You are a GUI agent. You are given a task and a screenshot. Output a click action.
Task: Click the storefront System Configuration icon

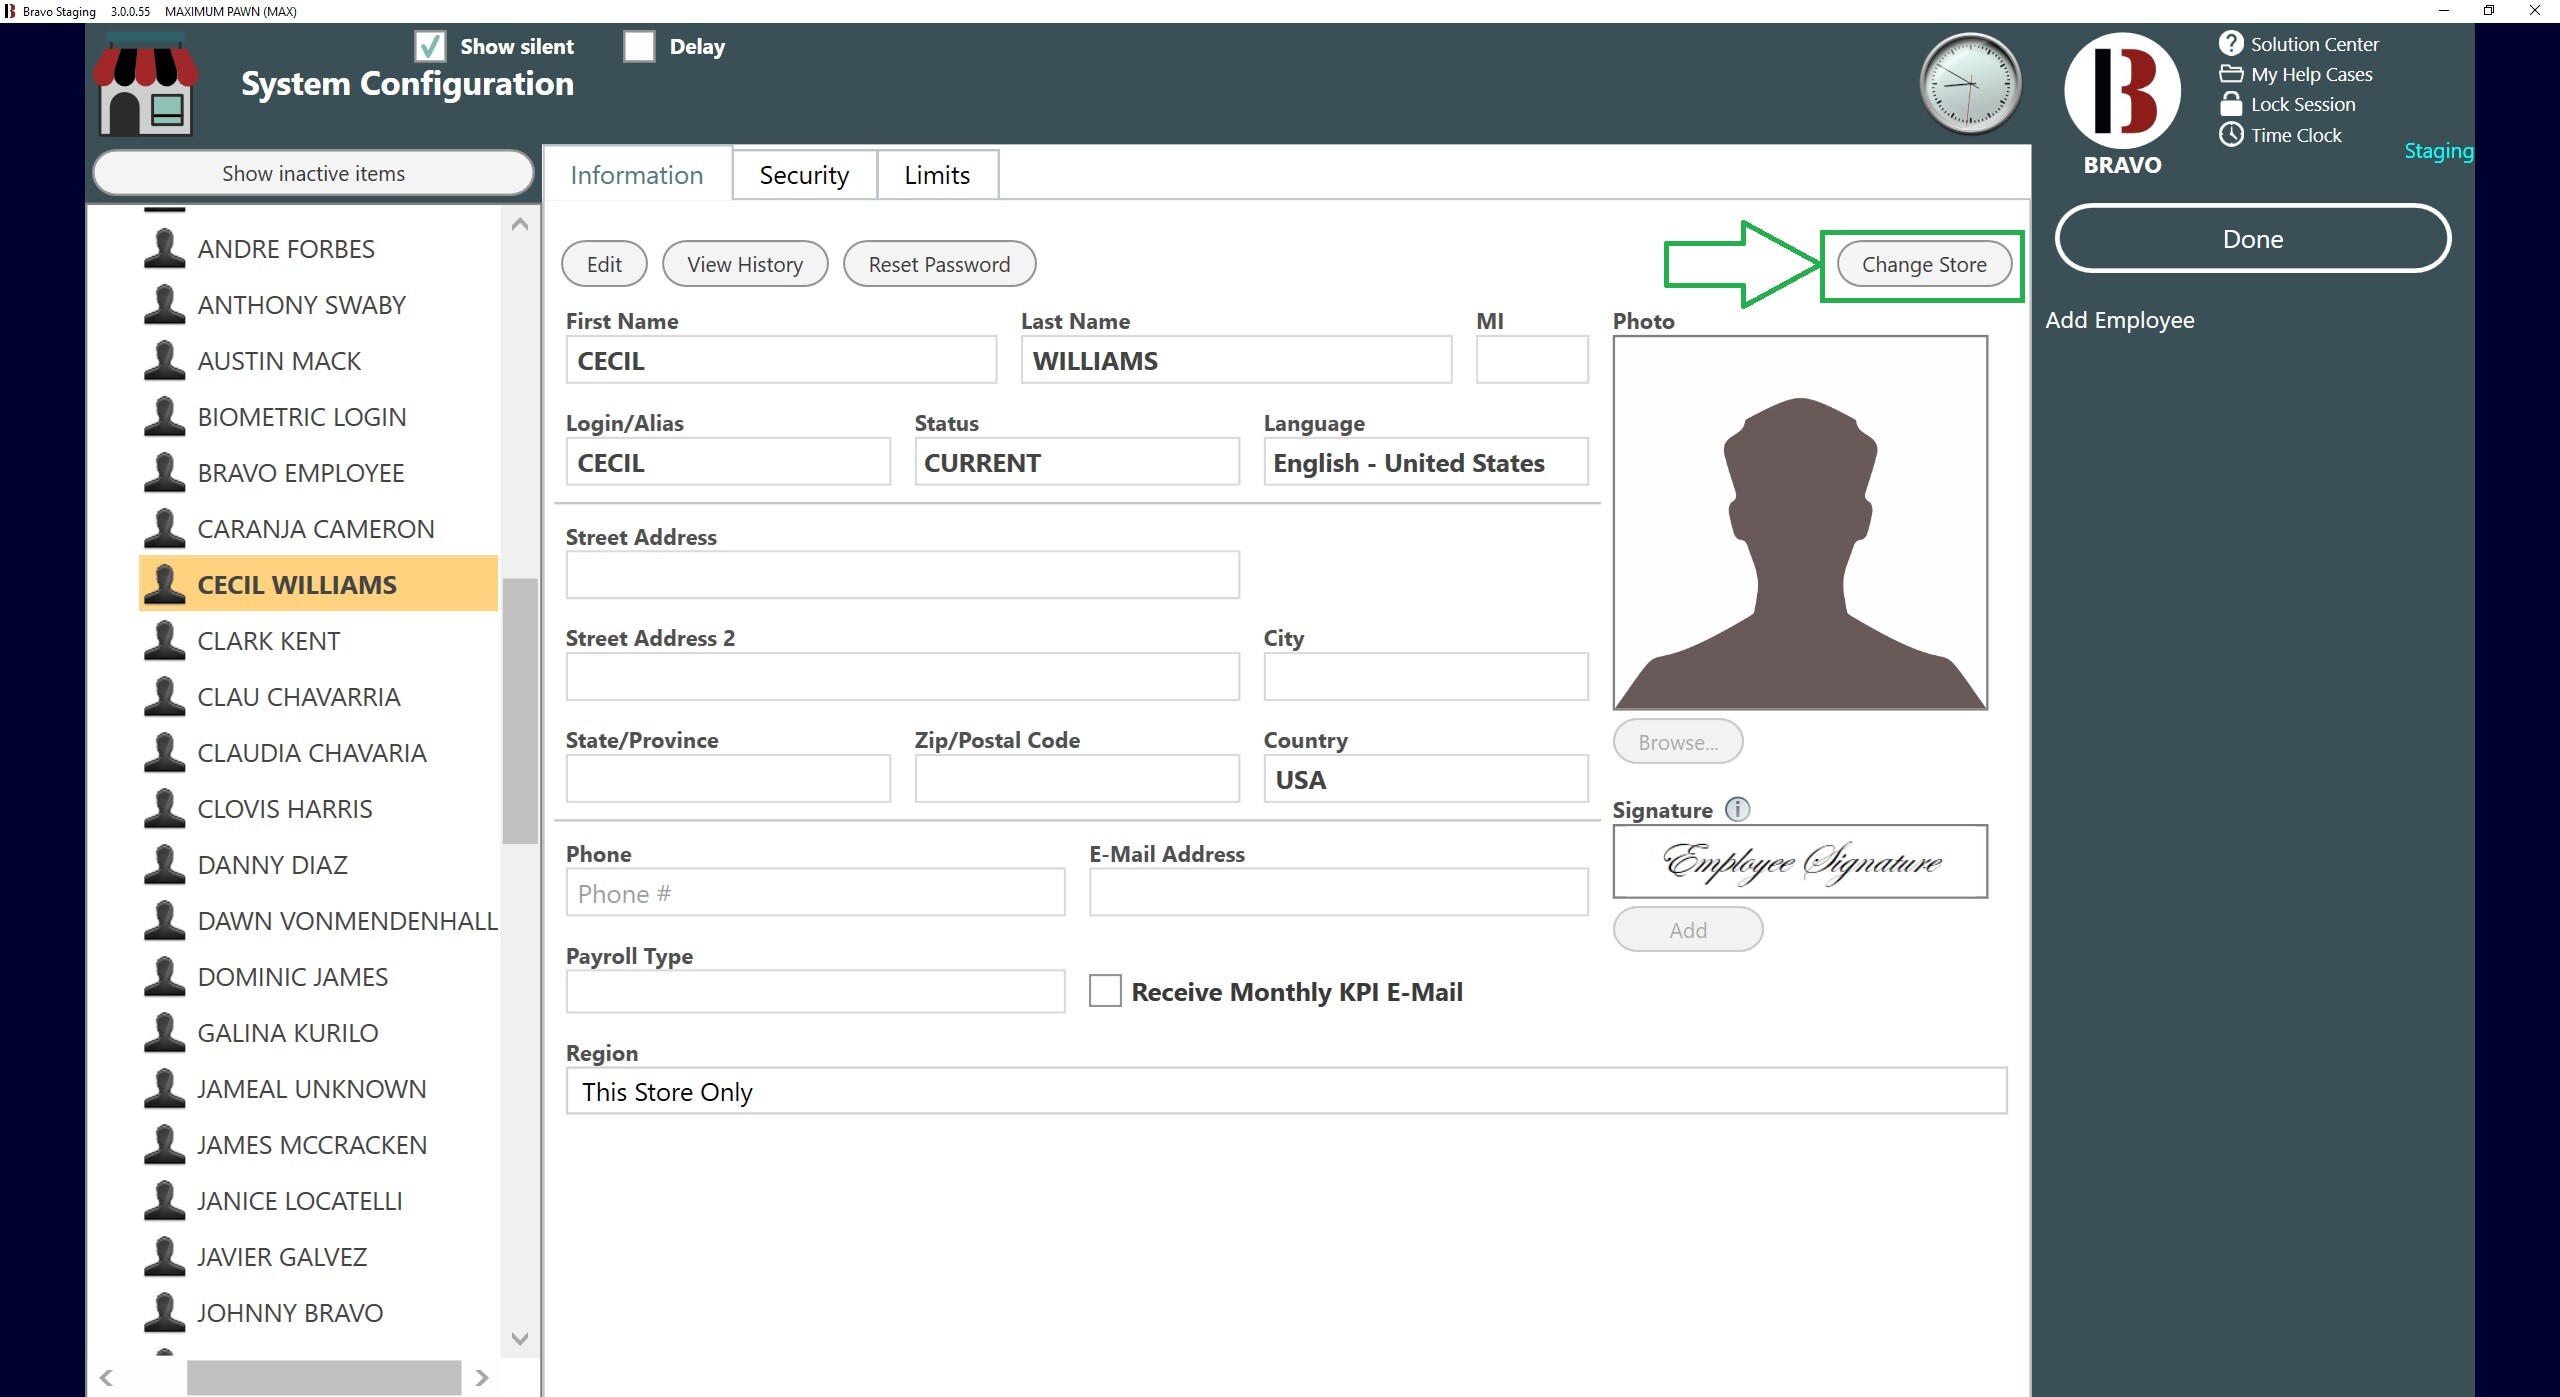pyautogui.click(x=146, y=86)
